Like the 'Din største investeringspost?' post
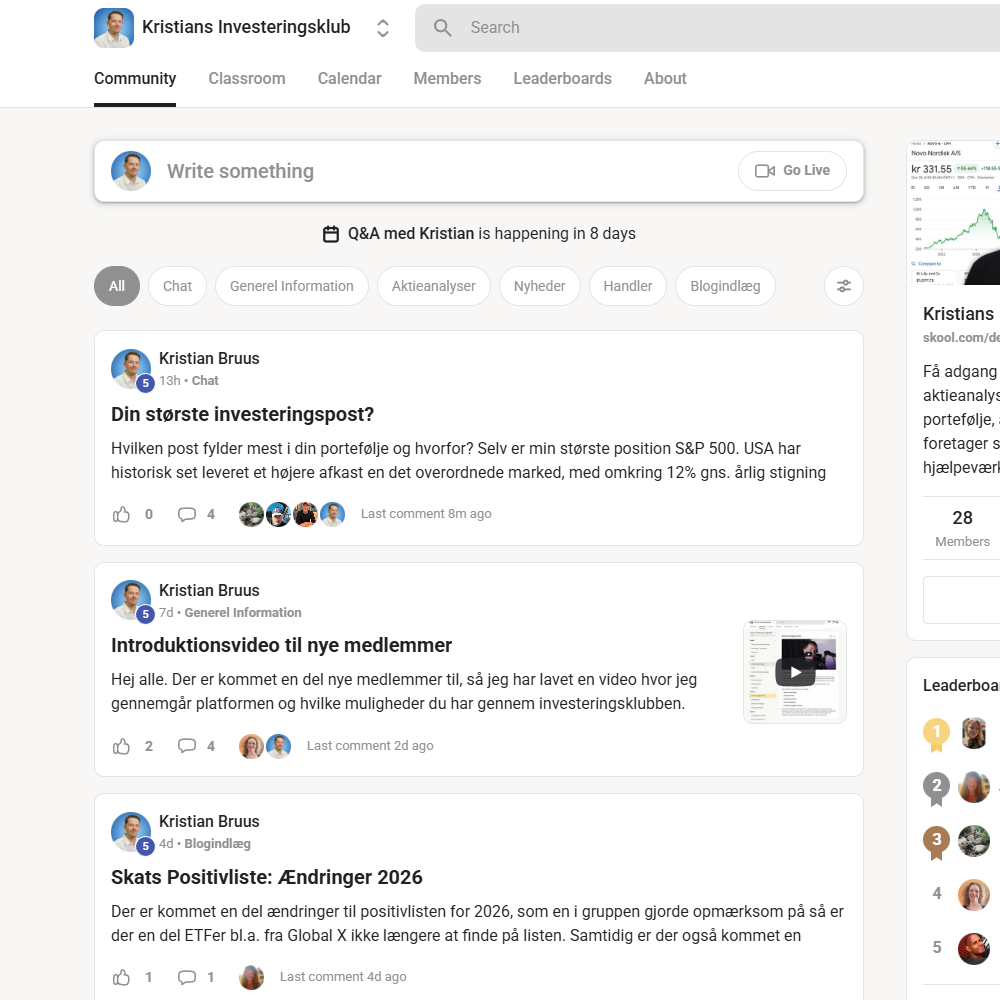This screenshot has height=1000, width=1000. point(122,514)
